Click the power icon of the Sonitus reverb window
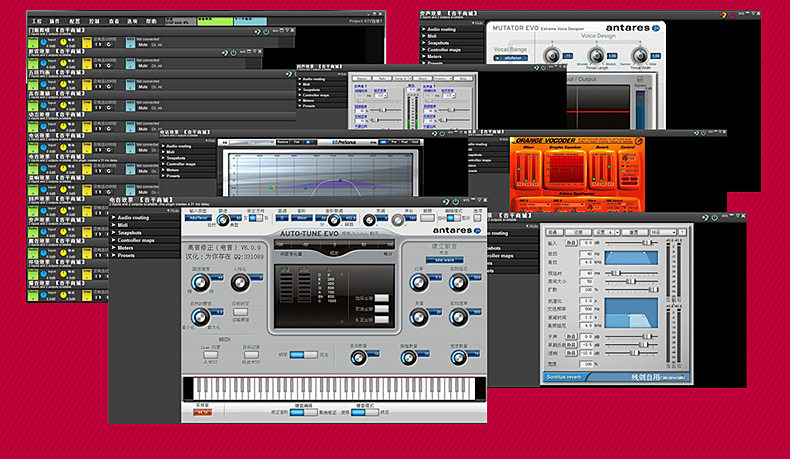The width and height of the screenshot is (790, 459). [x=714, y=217]
